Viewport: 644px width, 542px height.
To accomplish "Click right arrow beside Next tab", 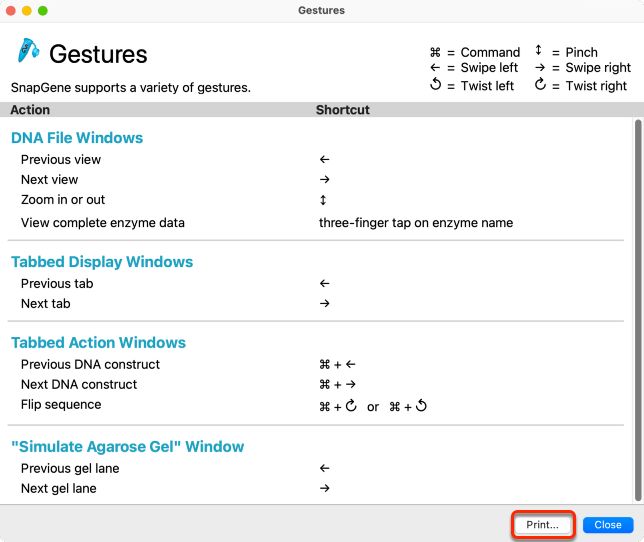I will [x=324, y=303].
